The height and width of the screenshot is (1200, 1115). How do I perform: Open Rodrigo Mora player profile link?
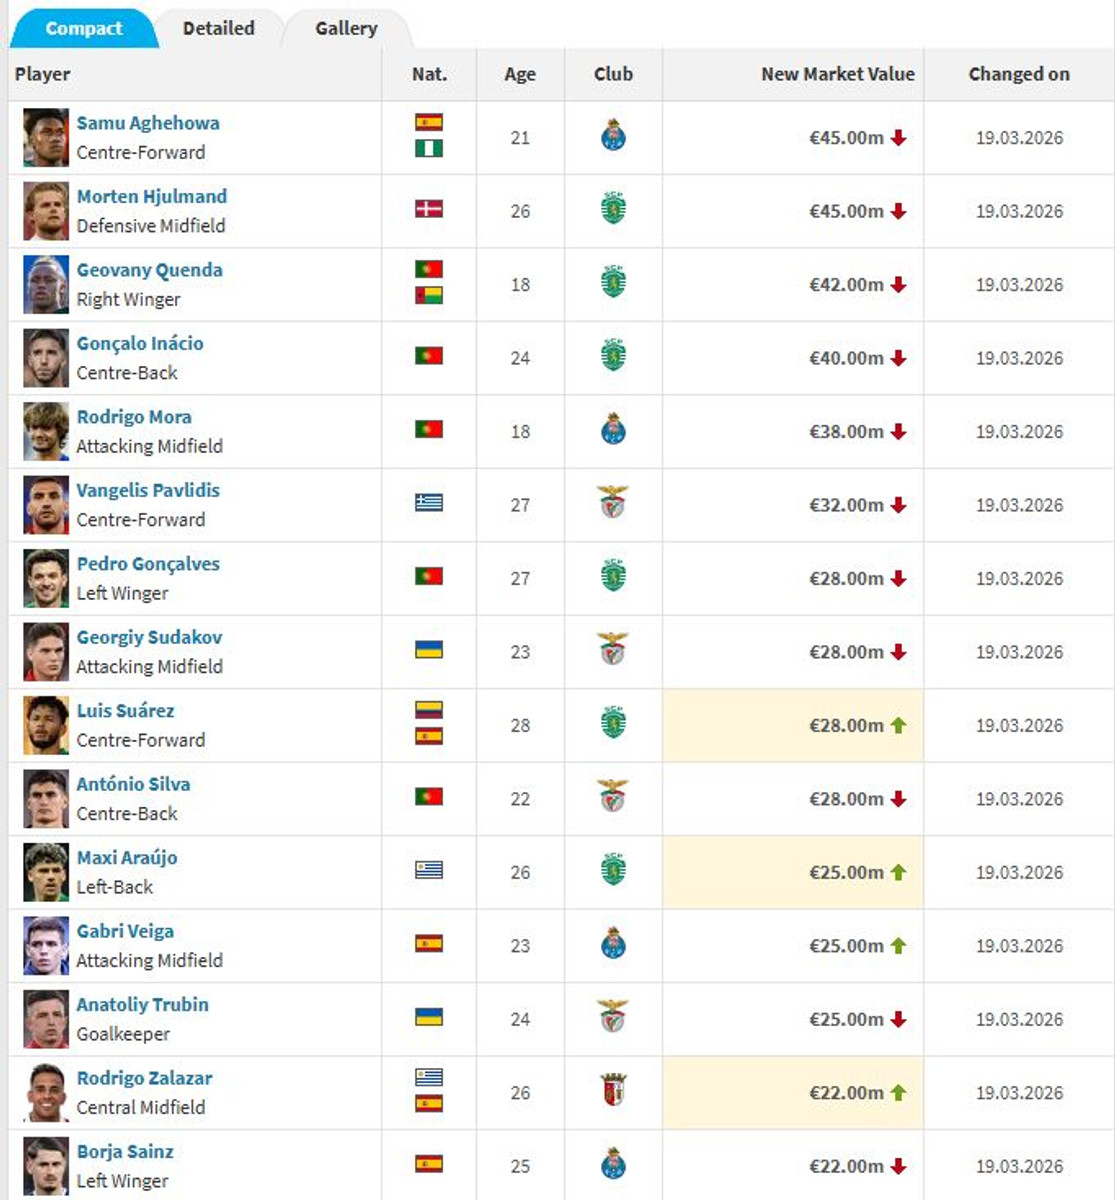(x=134, y=417)
